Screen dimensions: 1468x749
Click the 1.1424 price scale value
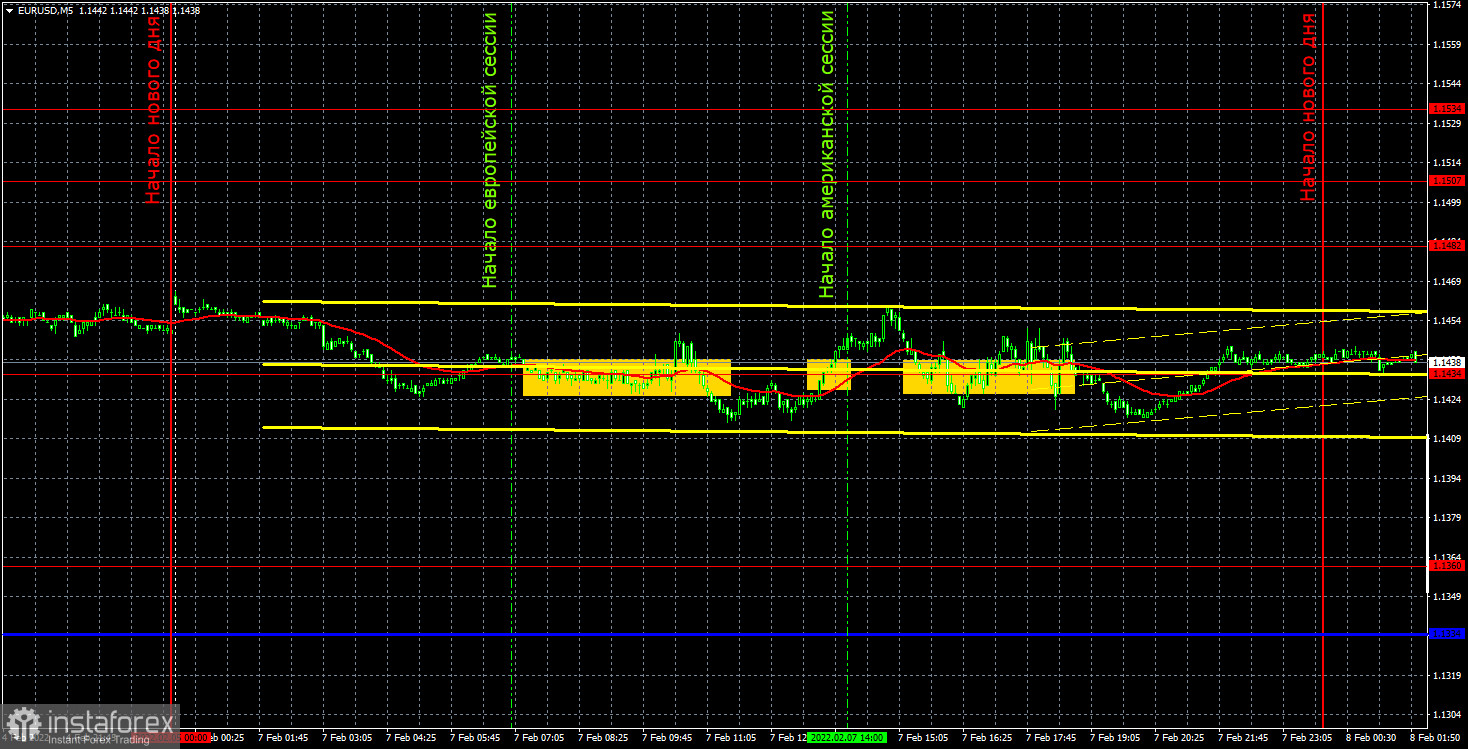click(1447, 399)
